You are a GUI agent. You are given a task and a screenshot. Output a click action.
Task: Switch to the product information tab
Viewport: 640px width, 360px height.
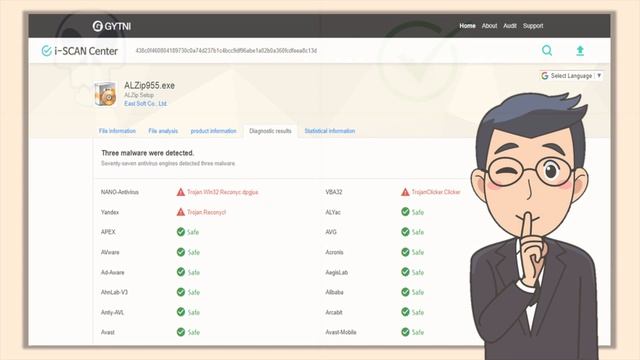[213, 131]
